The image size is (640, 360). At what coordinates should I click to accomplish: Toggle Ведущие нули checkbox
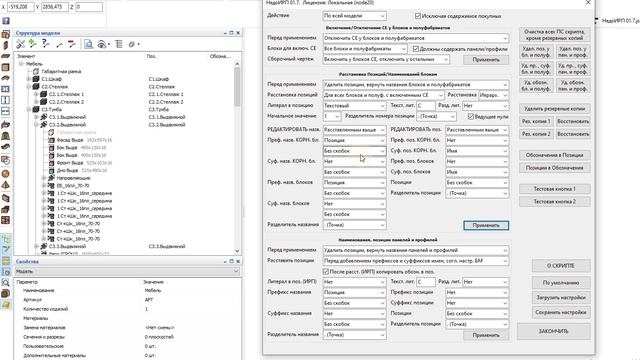pyautogui.click(x=471, y=116)
